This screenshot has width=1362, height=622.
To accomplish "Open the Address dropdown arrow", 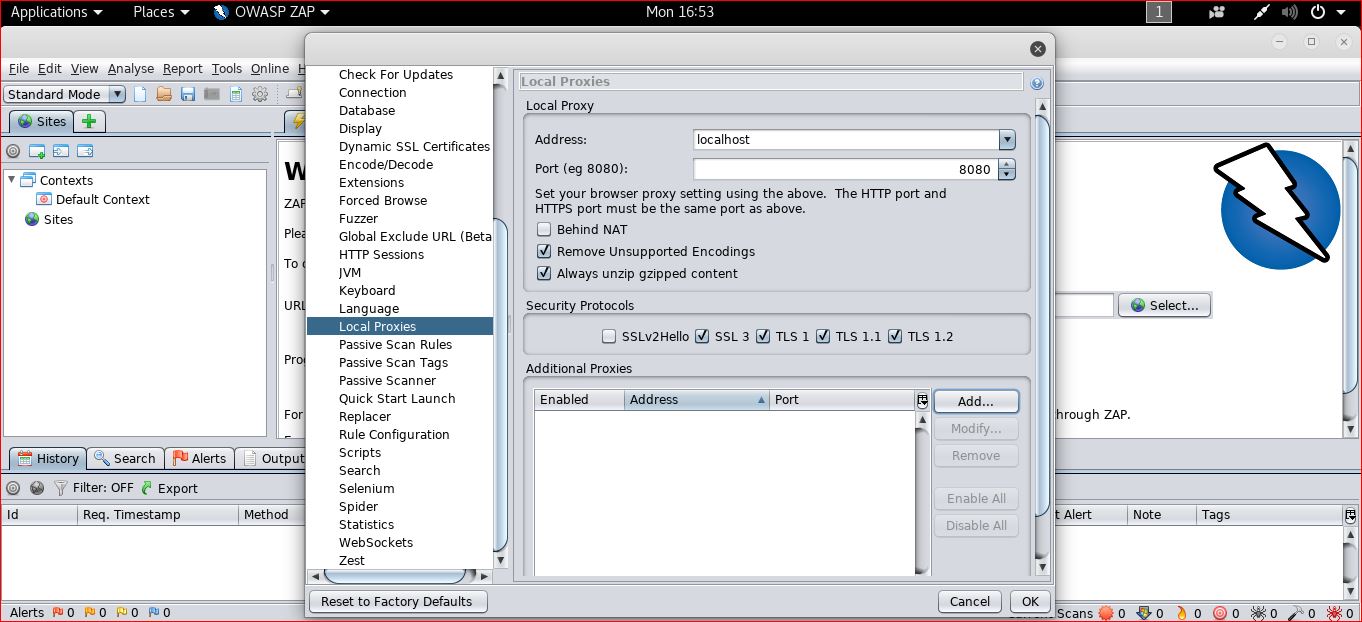I will tap(1007, 140).
